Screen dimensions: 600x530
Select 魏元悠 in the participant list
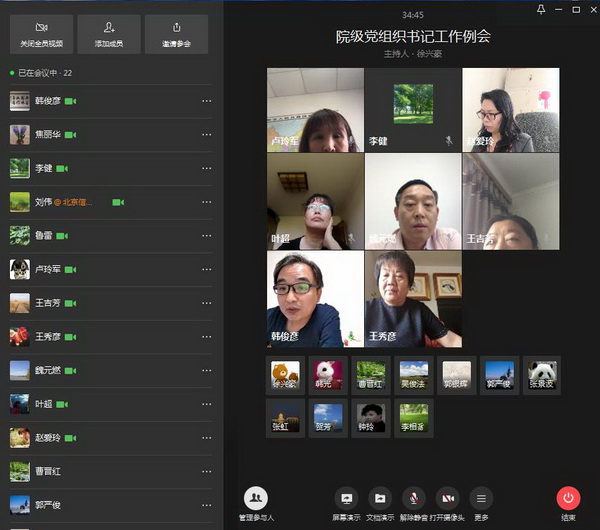(48, 370)
